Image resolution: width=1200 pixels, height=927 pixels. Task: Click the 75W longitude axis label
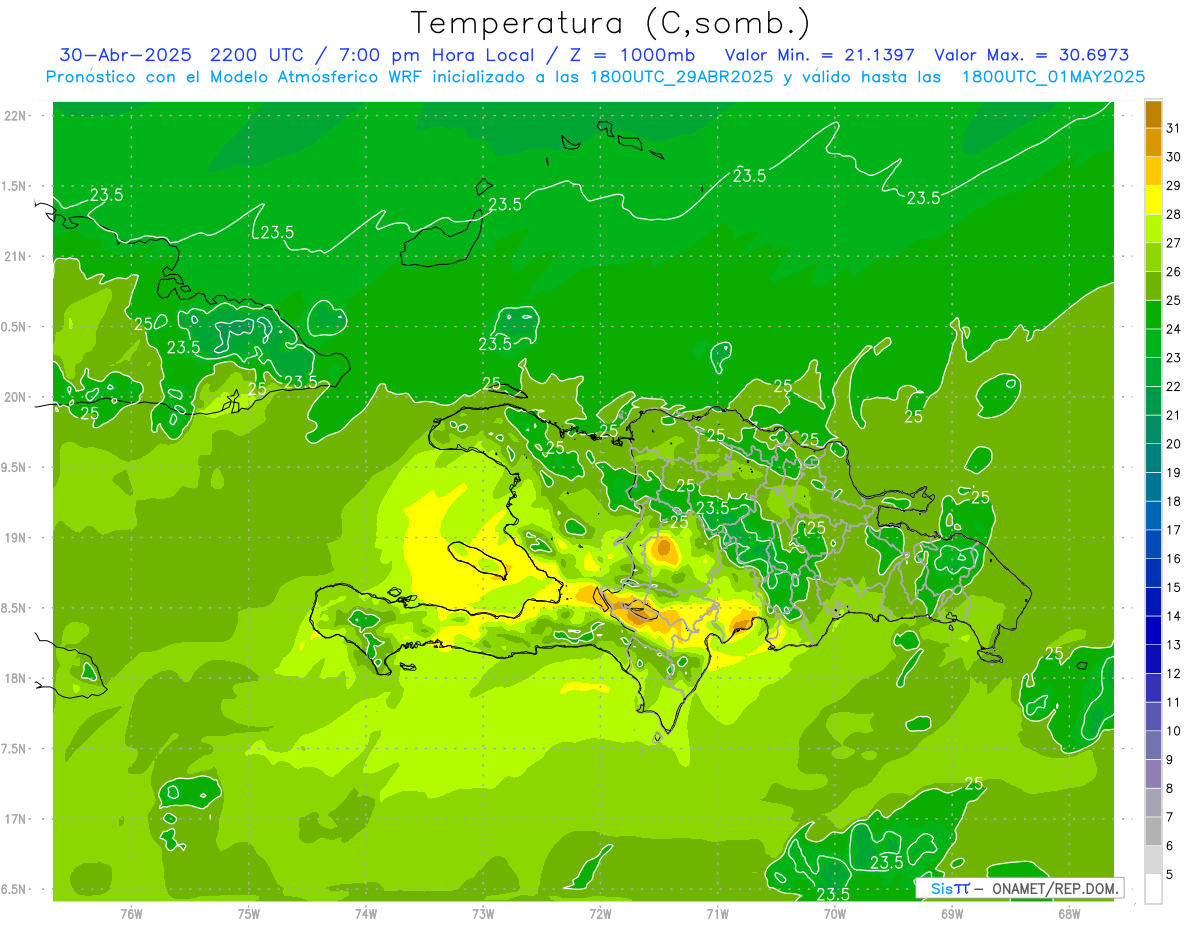(248, 912)
